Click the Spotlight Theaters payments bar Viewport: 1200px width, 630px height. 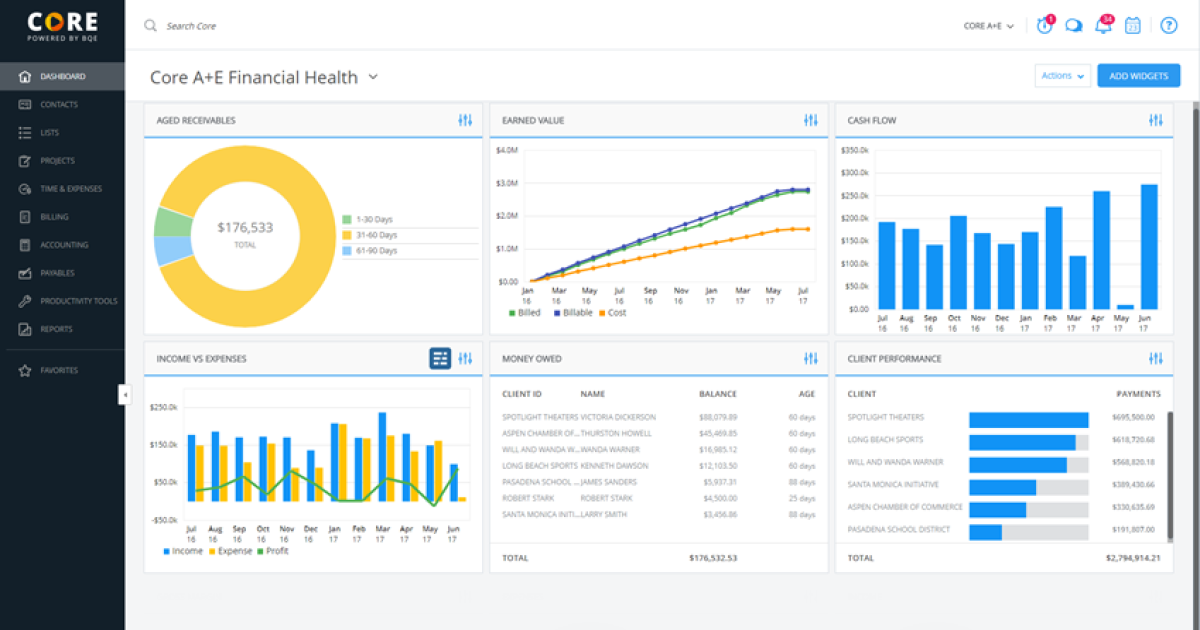coord(1028,420)
